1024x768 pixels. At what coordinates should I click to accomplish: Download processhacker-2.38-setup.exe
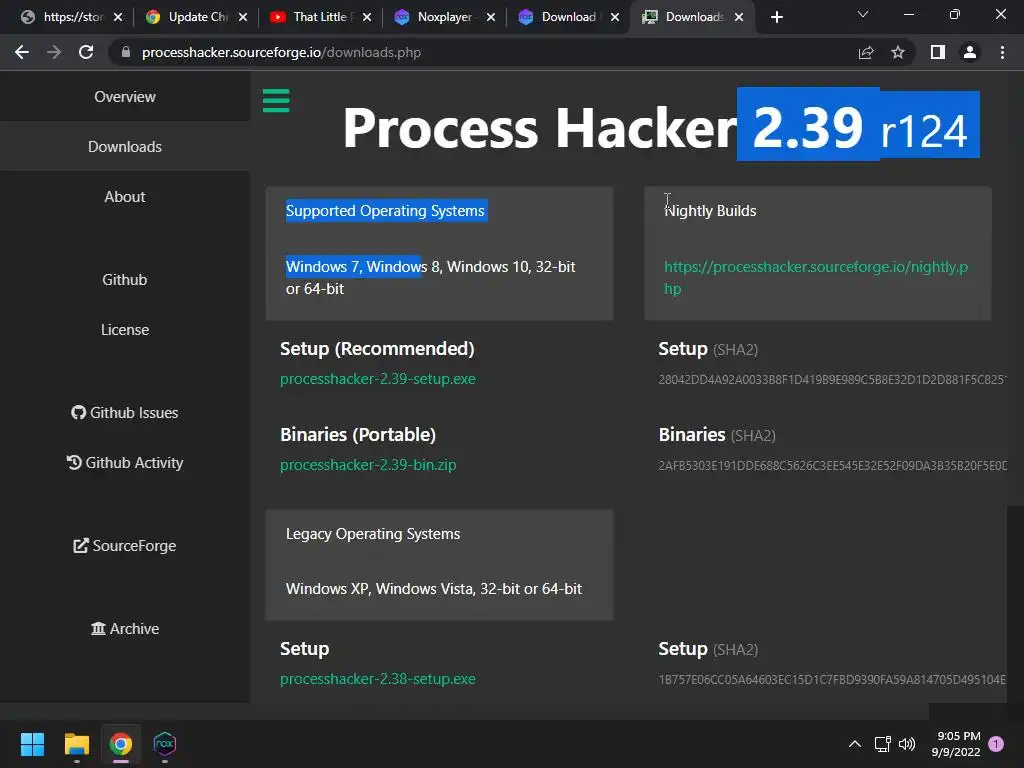[x=377, y=679]
